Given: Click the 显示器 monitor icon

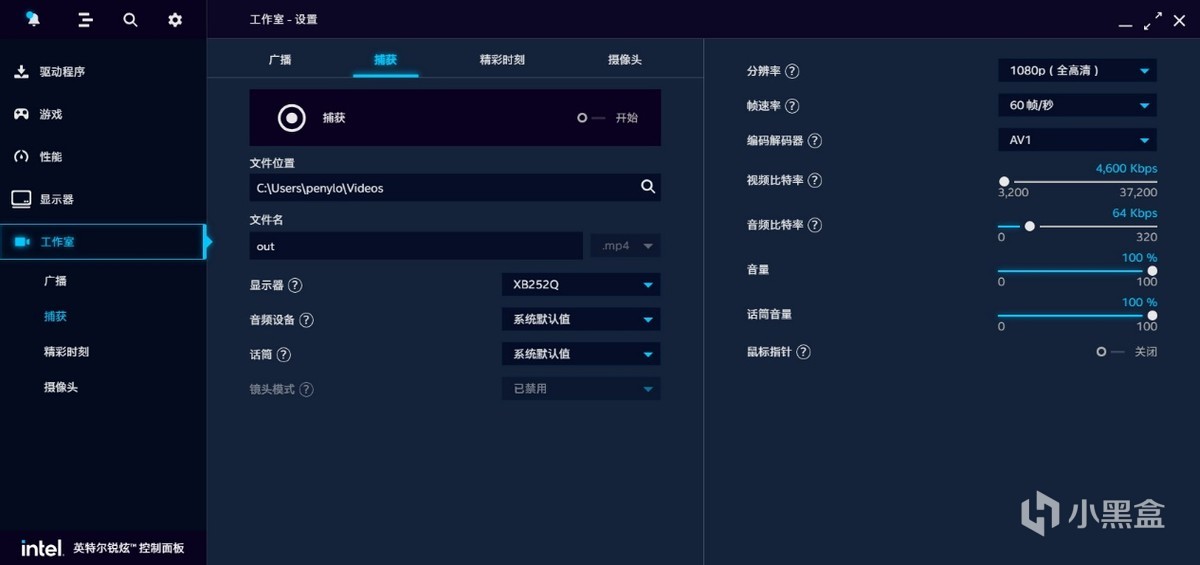Looking at the screenshot, I should (21, 199).
